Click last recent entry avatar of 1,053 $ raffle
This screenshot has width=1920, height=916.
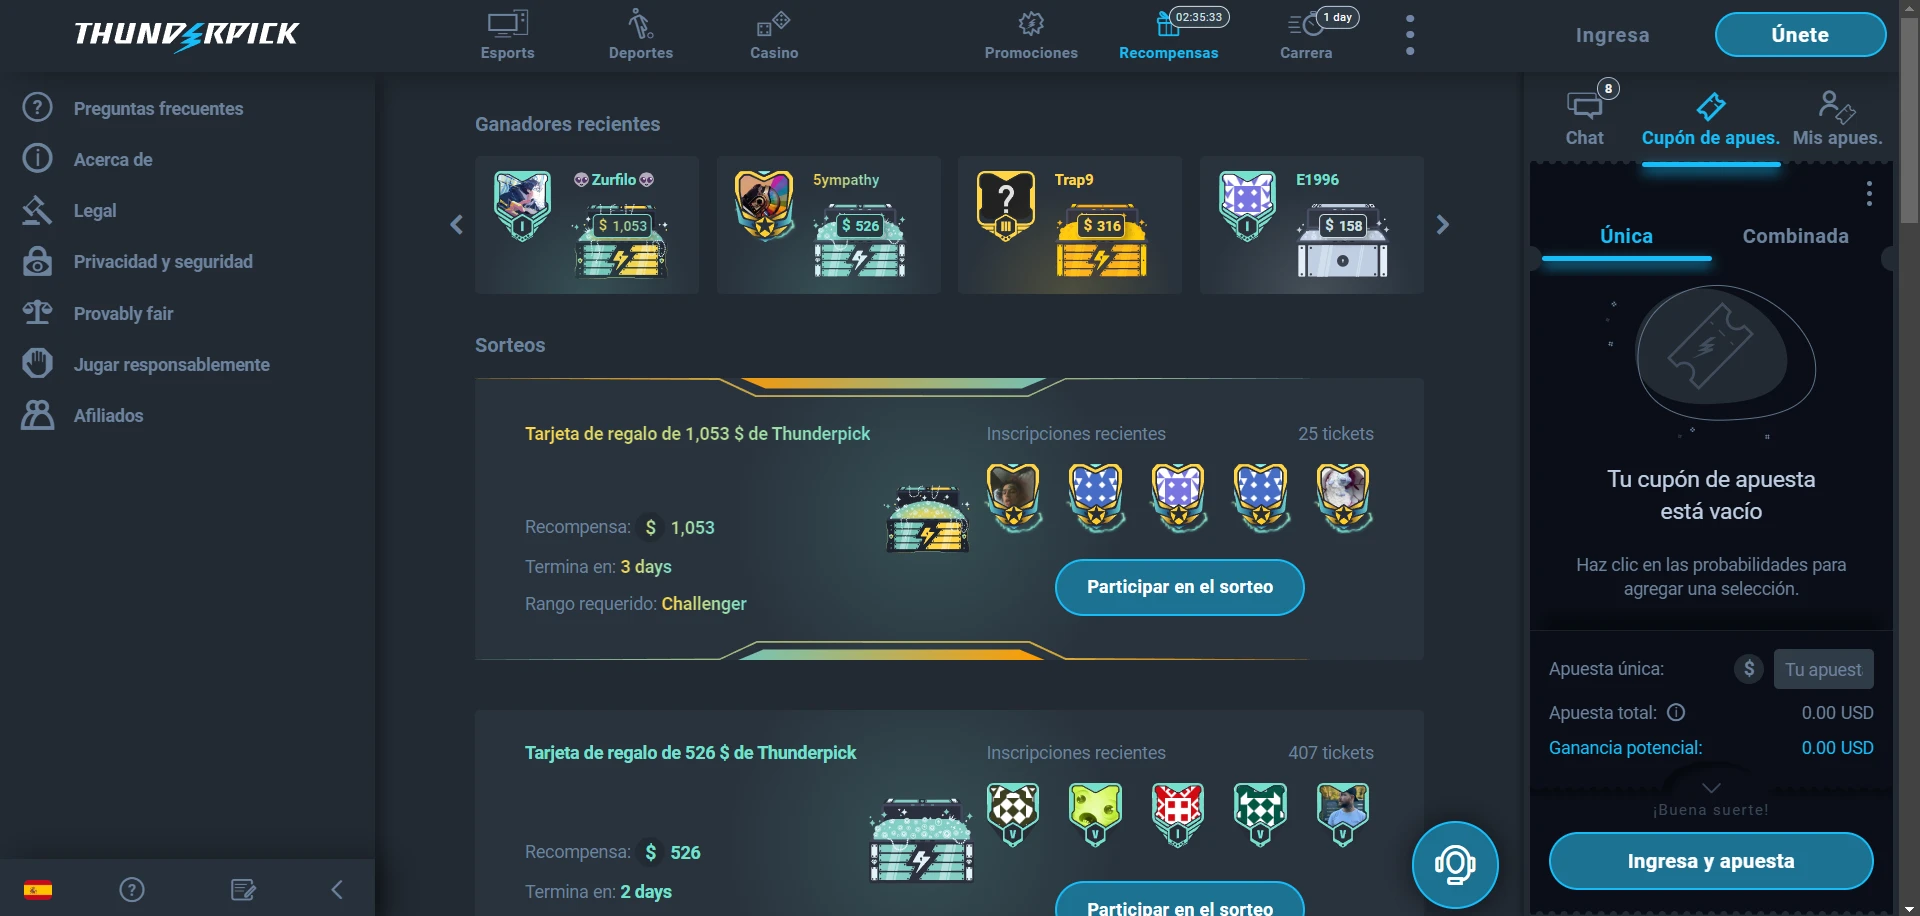coord(1343,497)
